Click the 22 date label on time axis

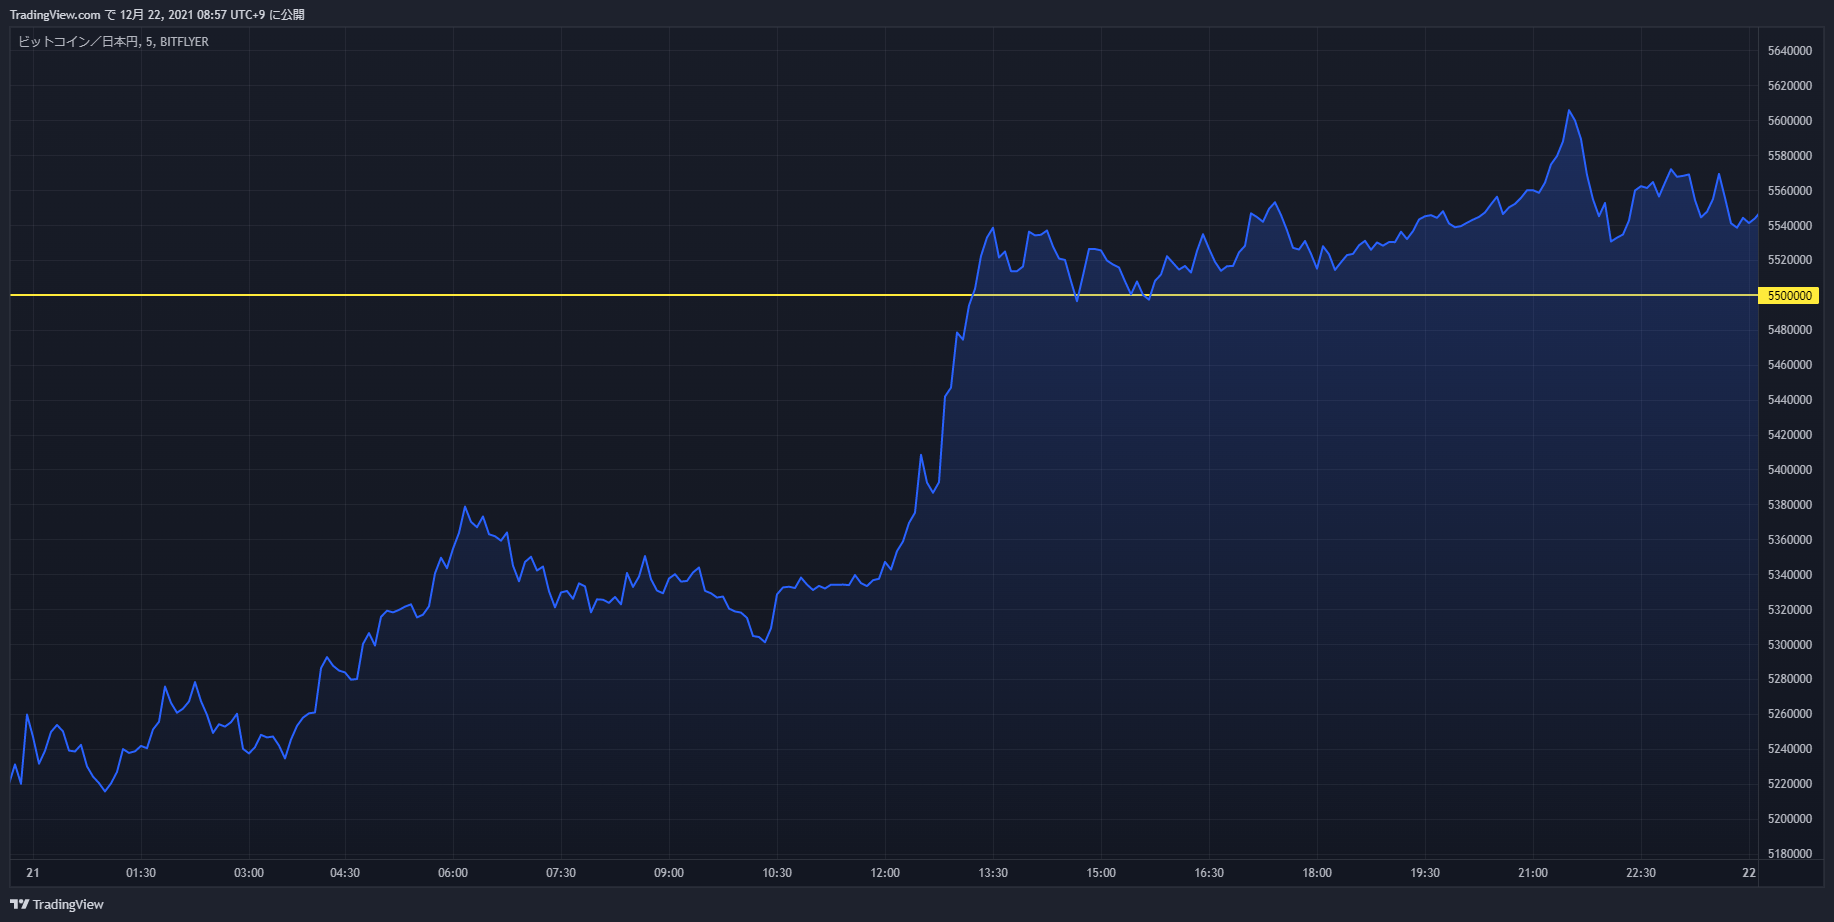1749,873
